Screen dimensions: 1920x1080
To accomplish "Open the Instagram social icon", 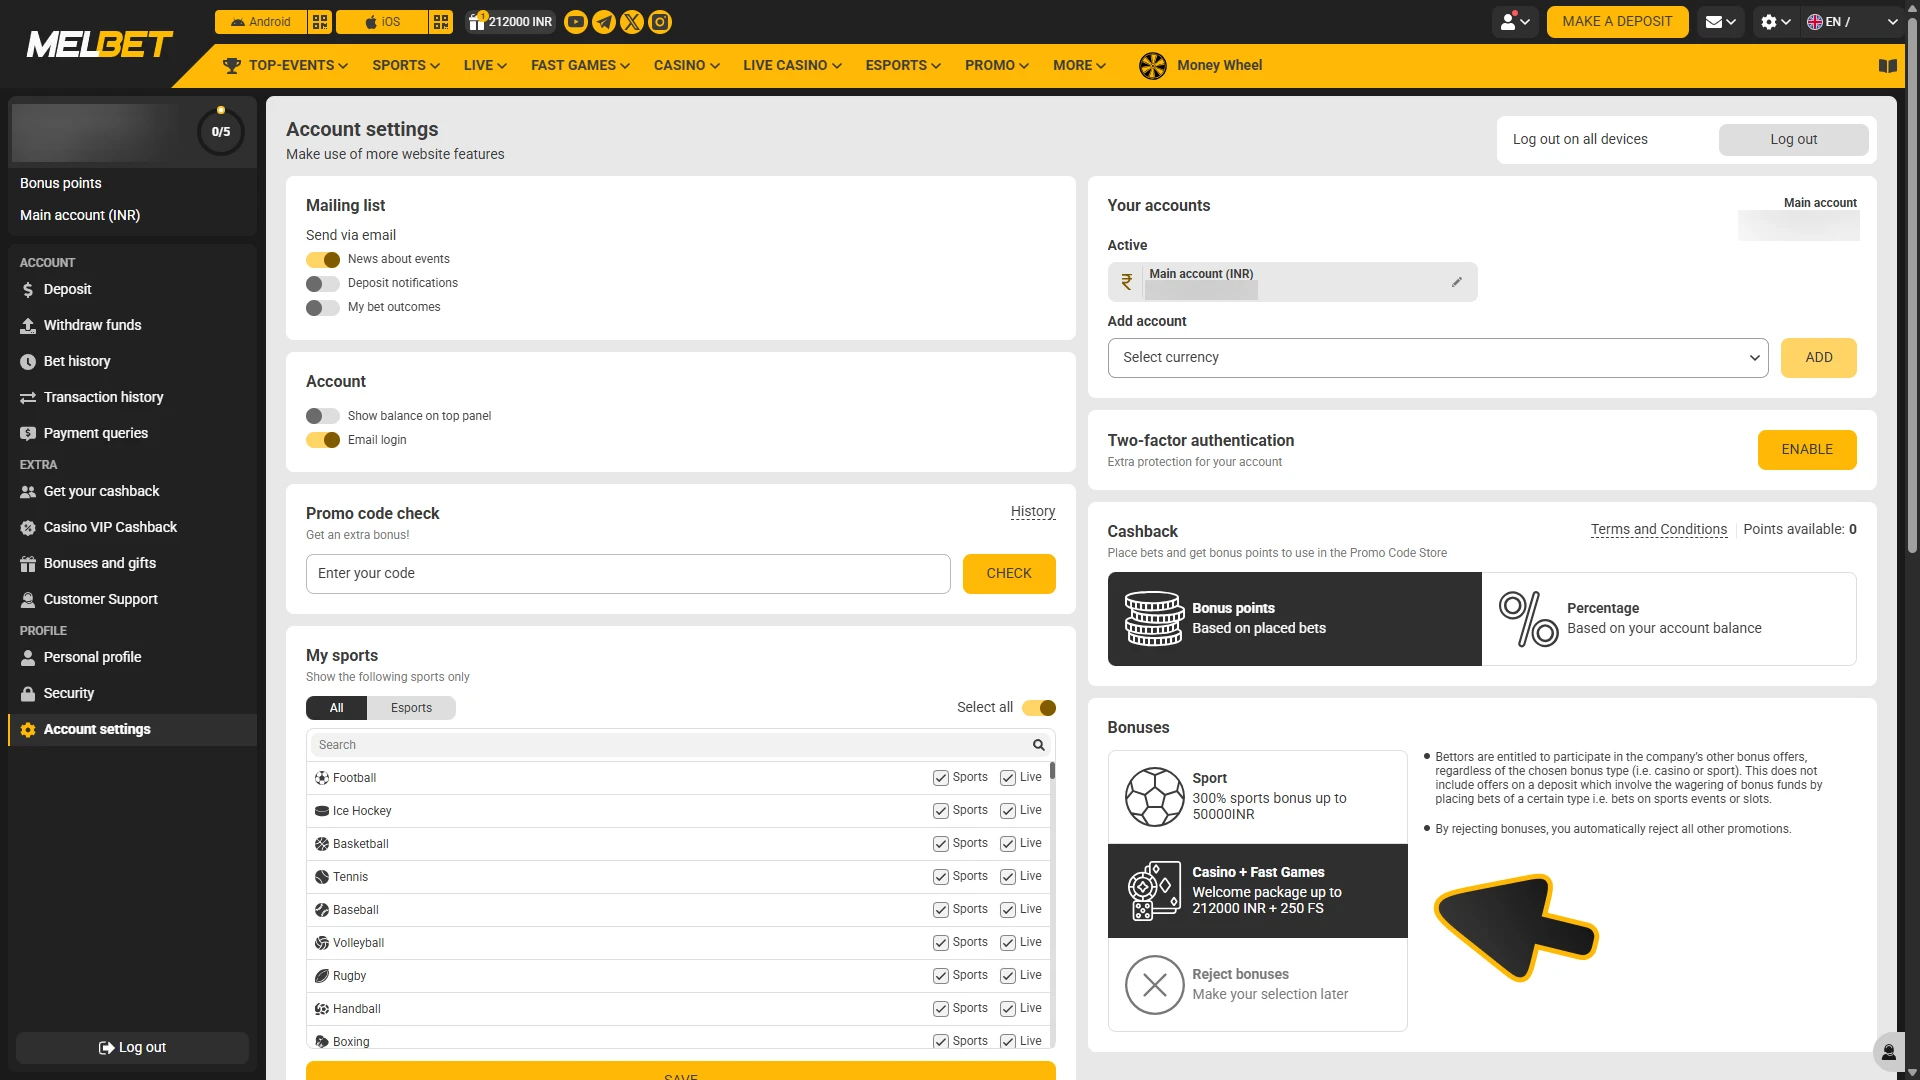I will point(660,22).
